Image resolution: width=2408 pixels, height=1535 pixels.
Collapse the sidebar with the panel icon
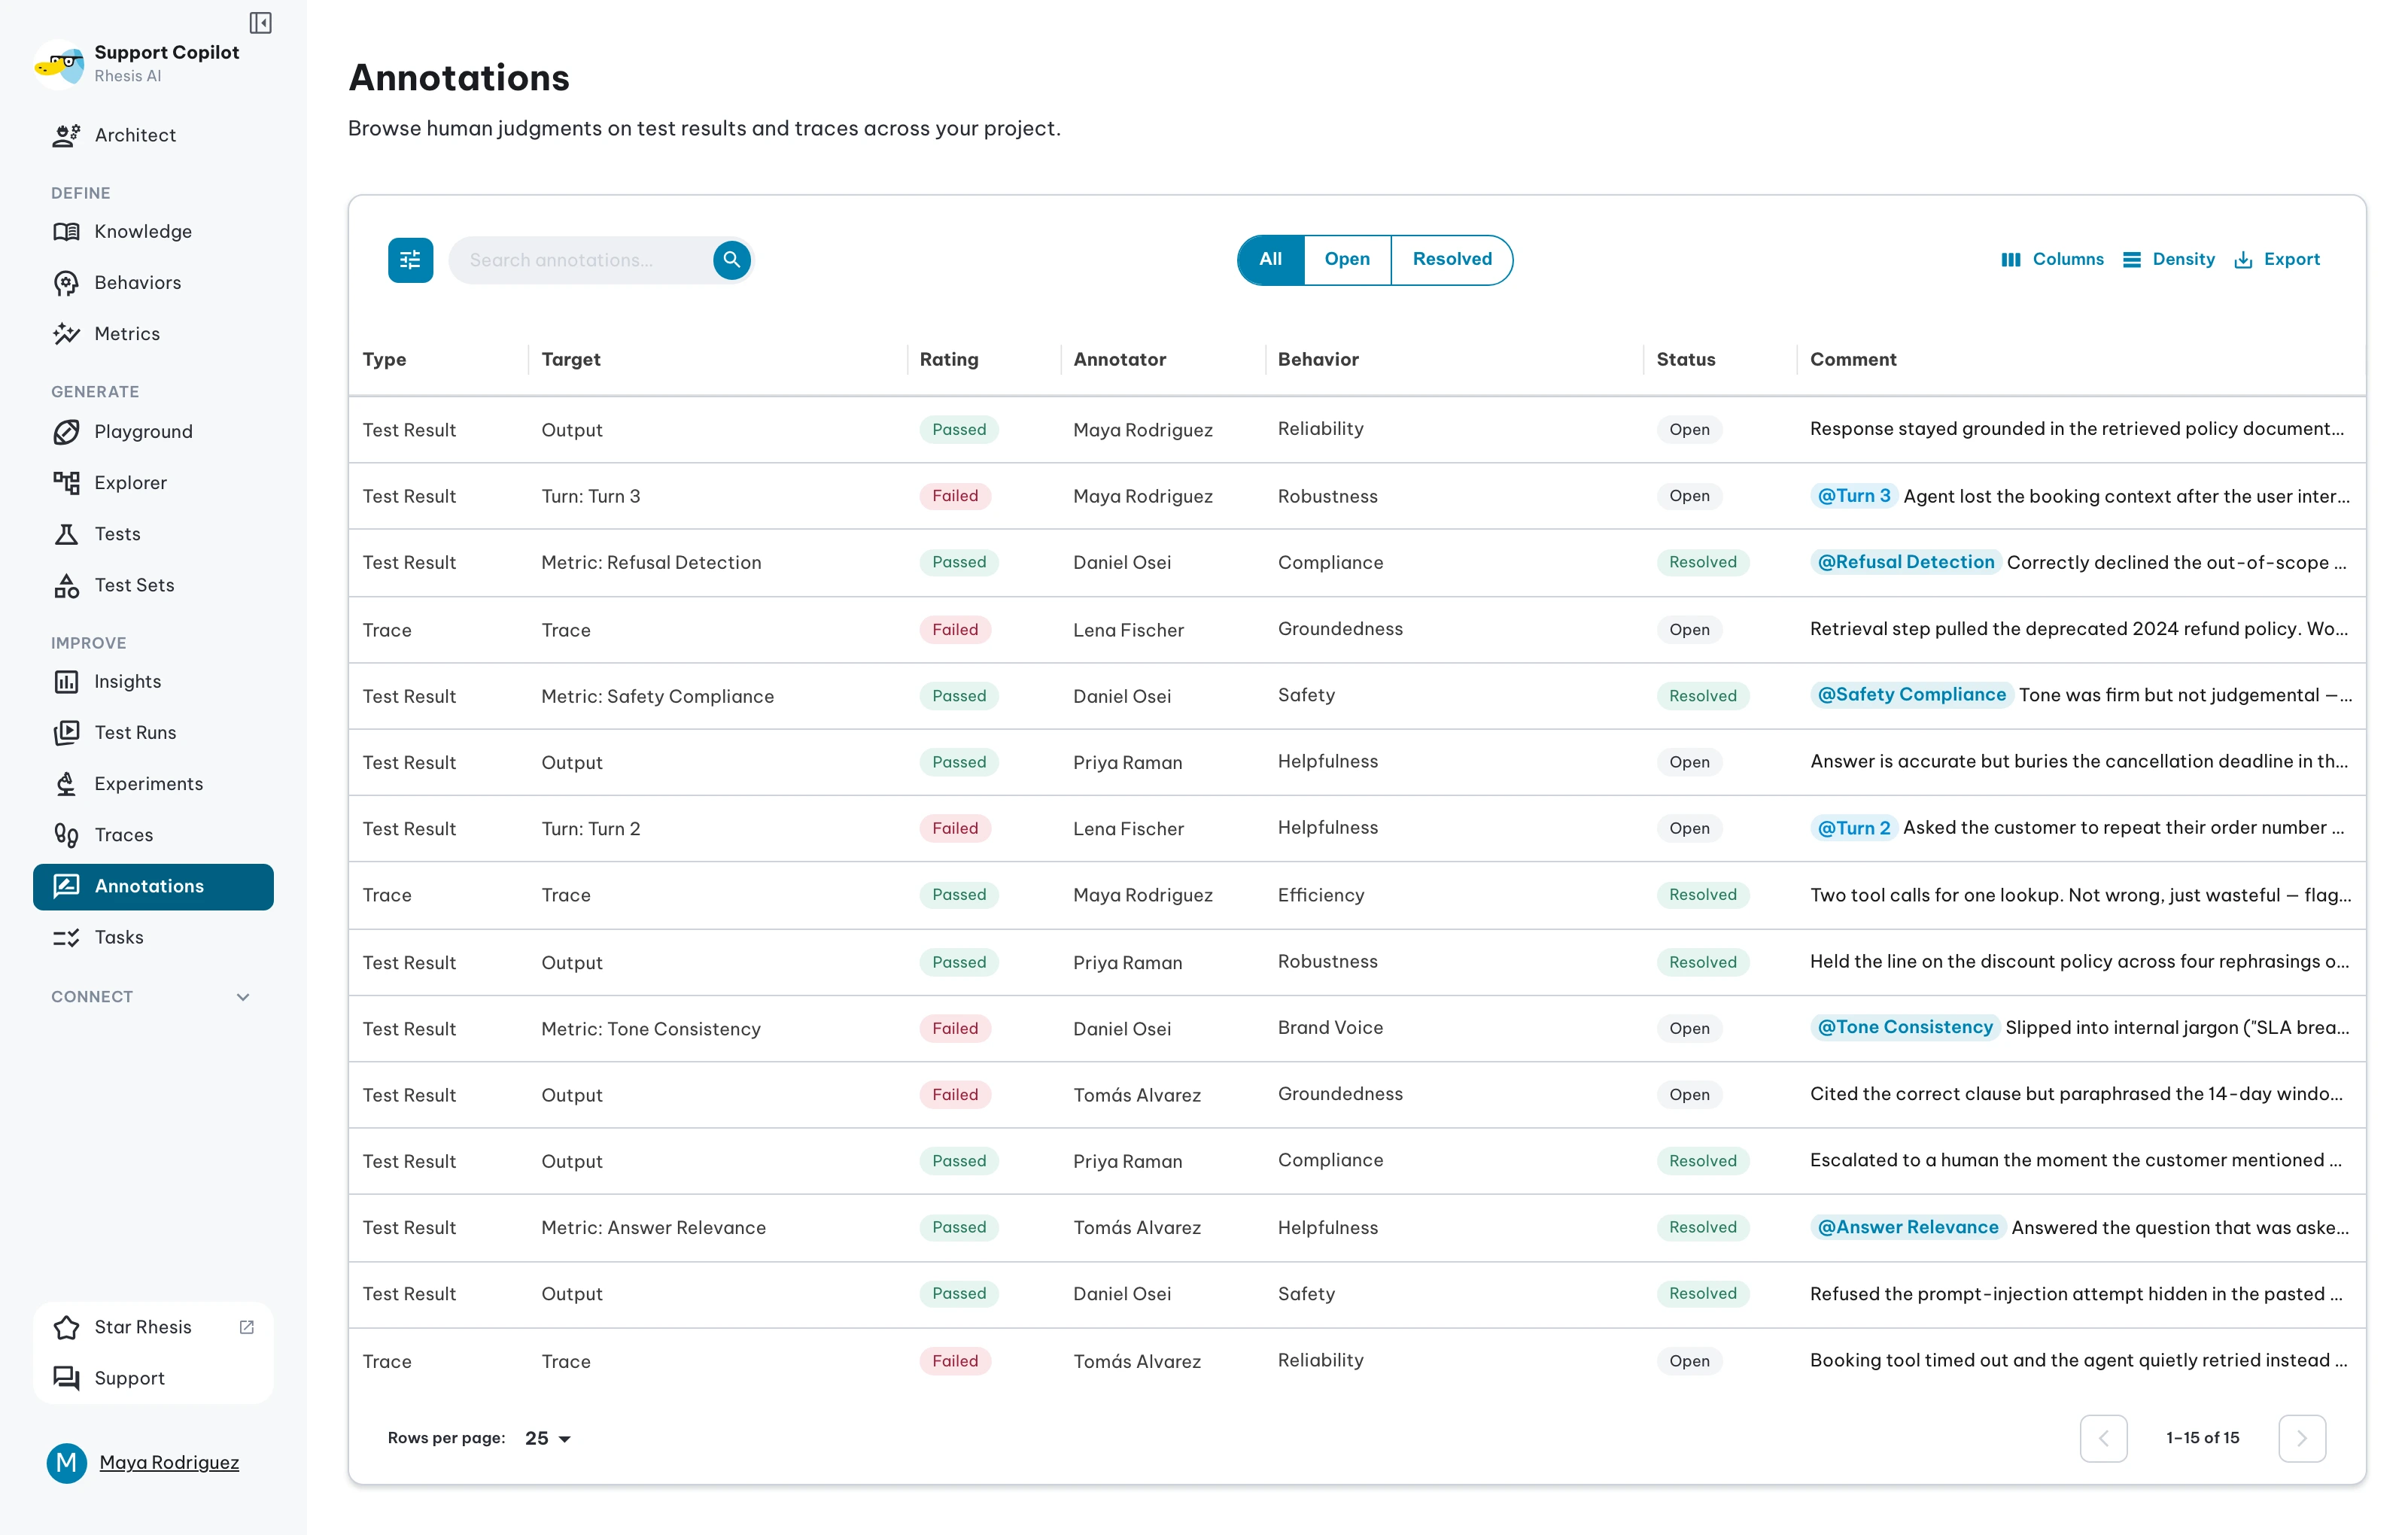click(261, 22)
